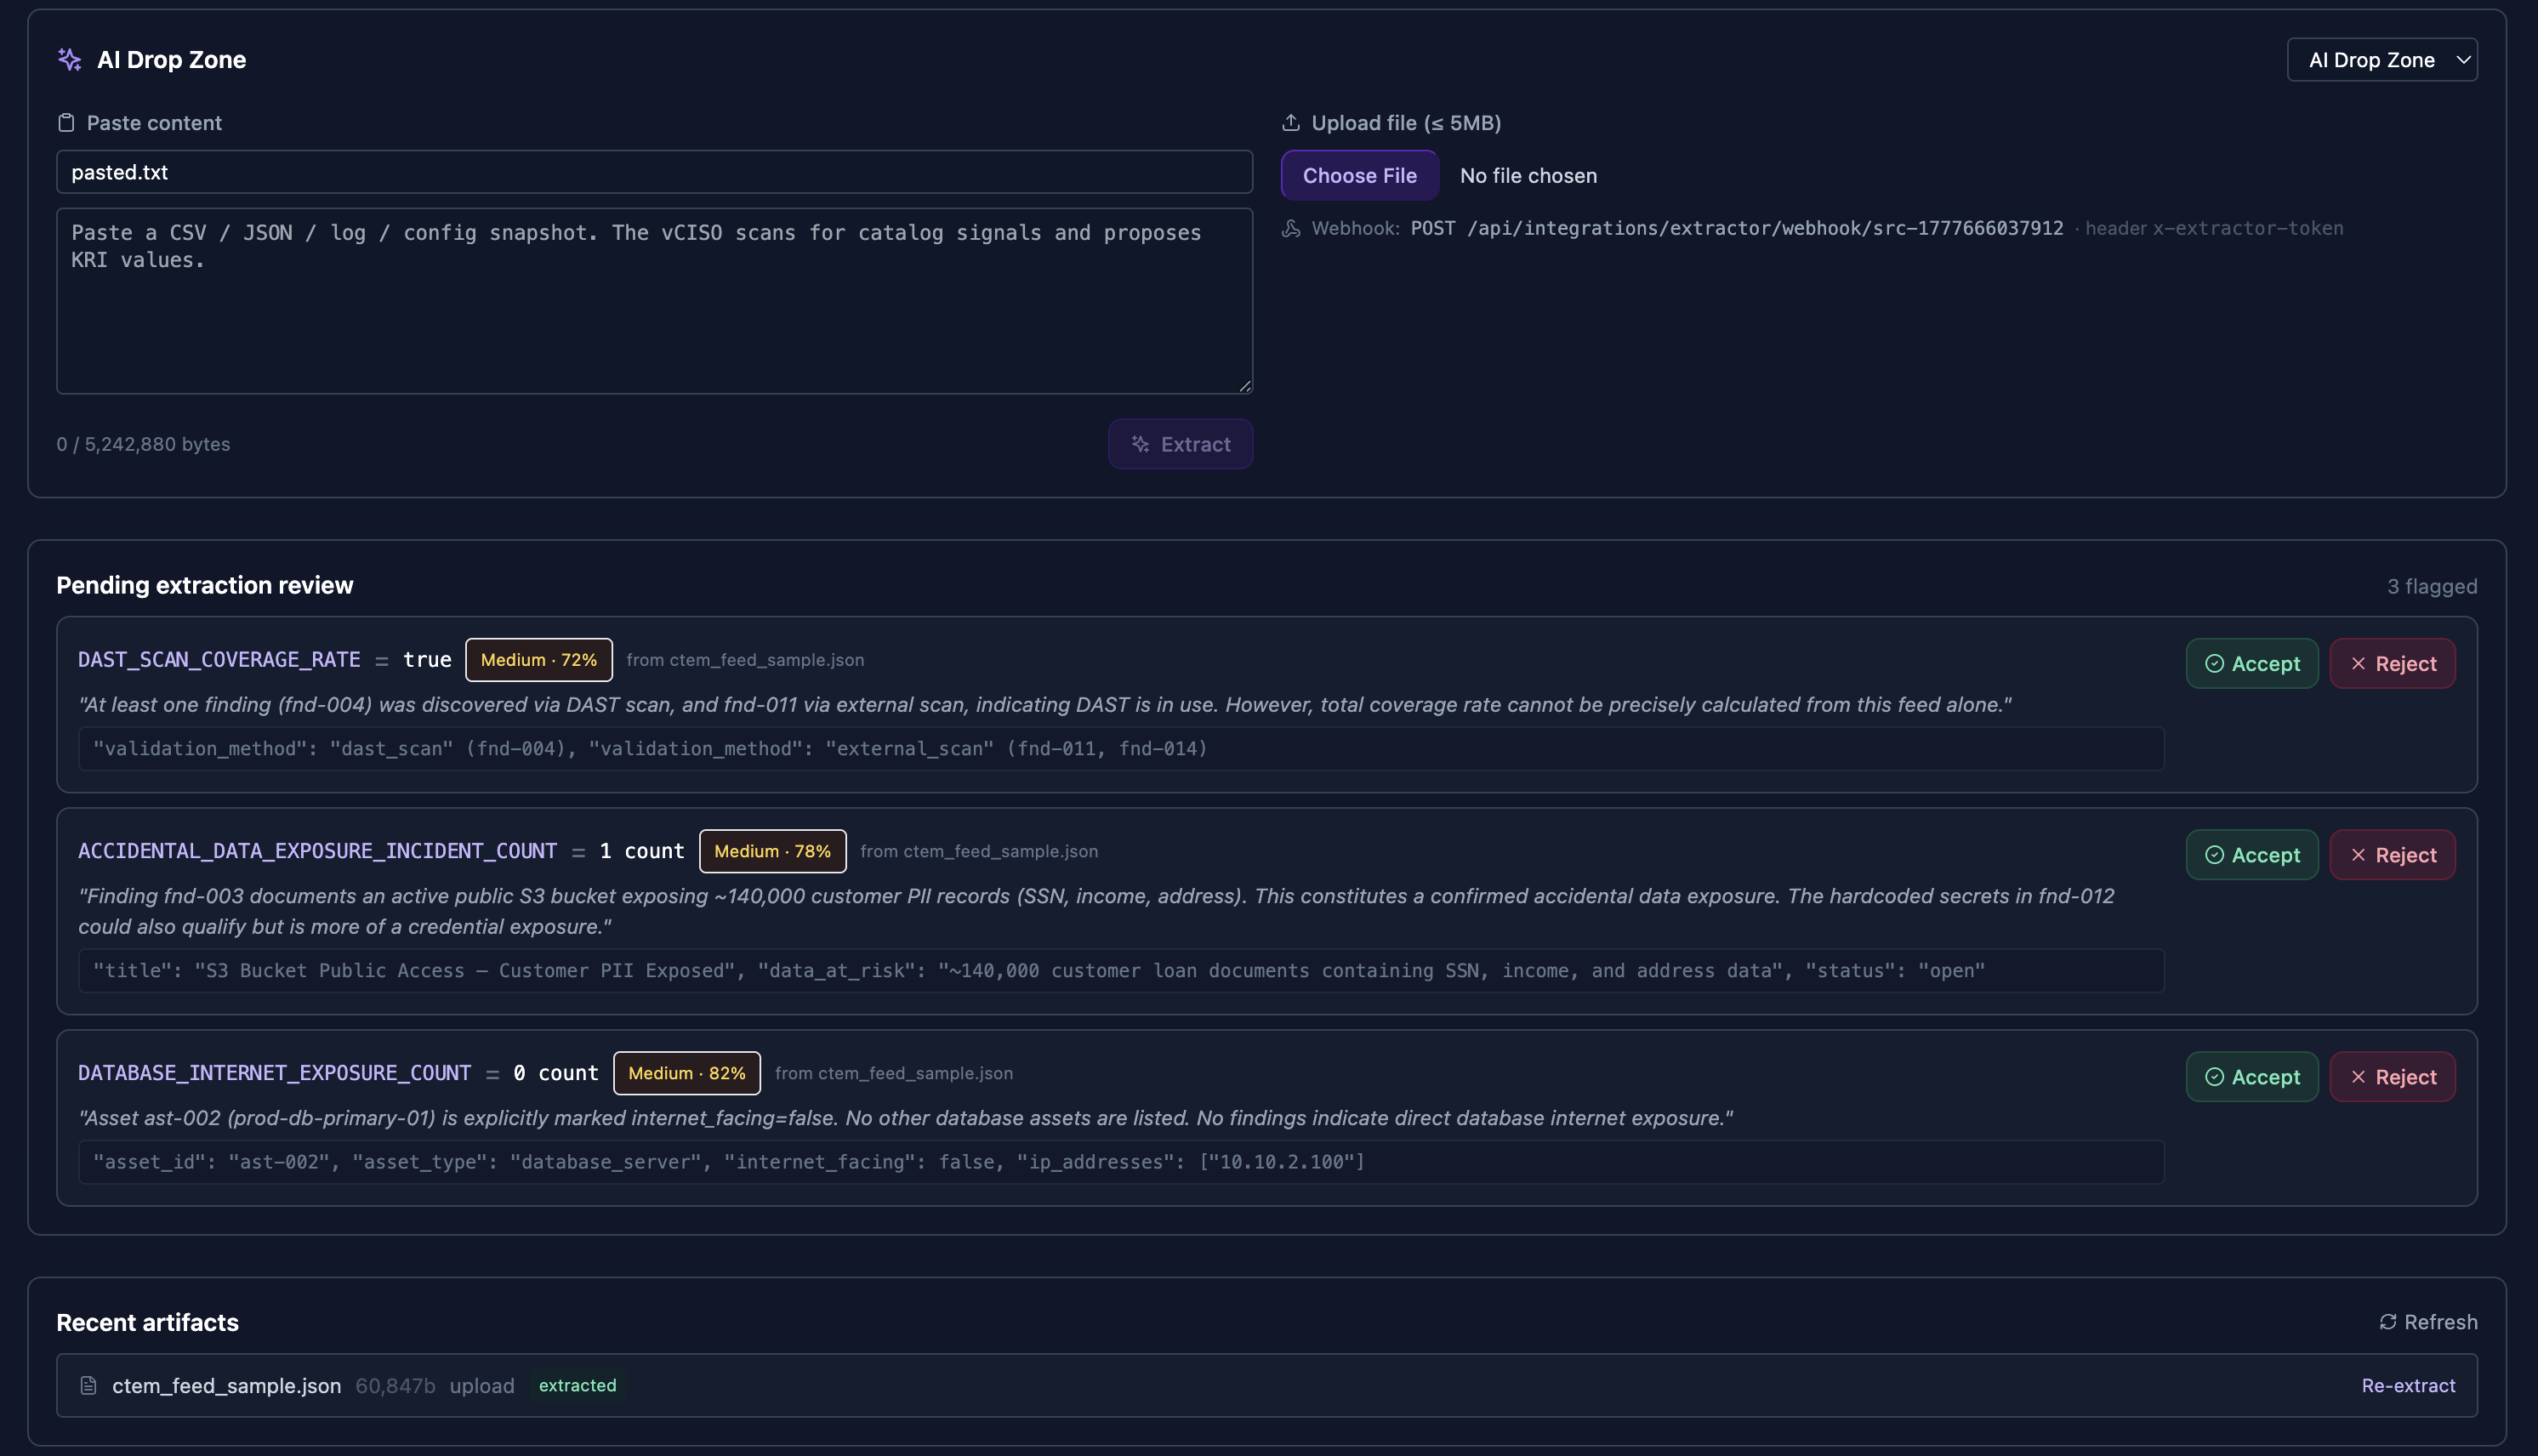Click the Webhook icon beside POST path

[x=1291, y=228]
